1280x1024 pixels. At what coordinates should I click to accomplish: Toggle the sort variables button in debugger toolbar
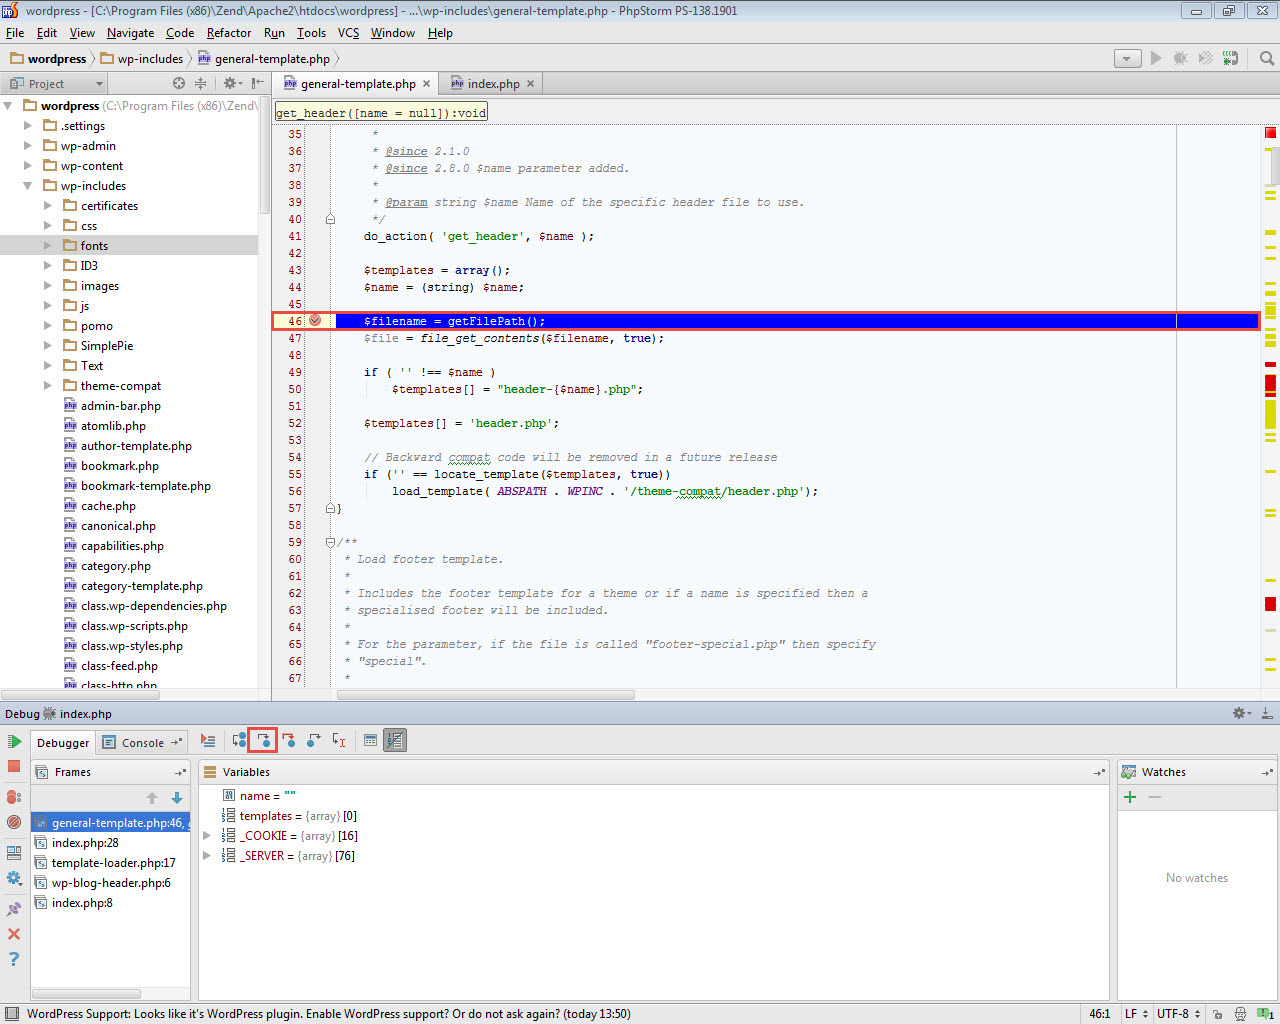(x=395, y=741)
